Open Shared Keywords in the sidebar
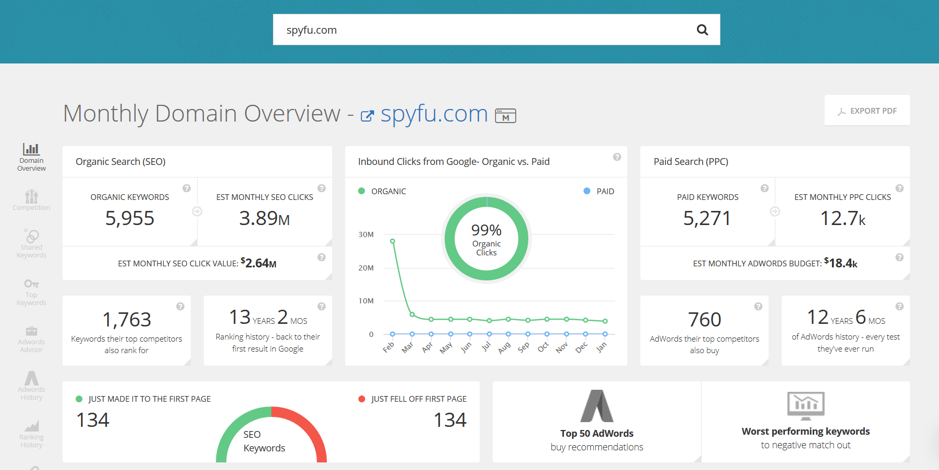 click(31, 244)
